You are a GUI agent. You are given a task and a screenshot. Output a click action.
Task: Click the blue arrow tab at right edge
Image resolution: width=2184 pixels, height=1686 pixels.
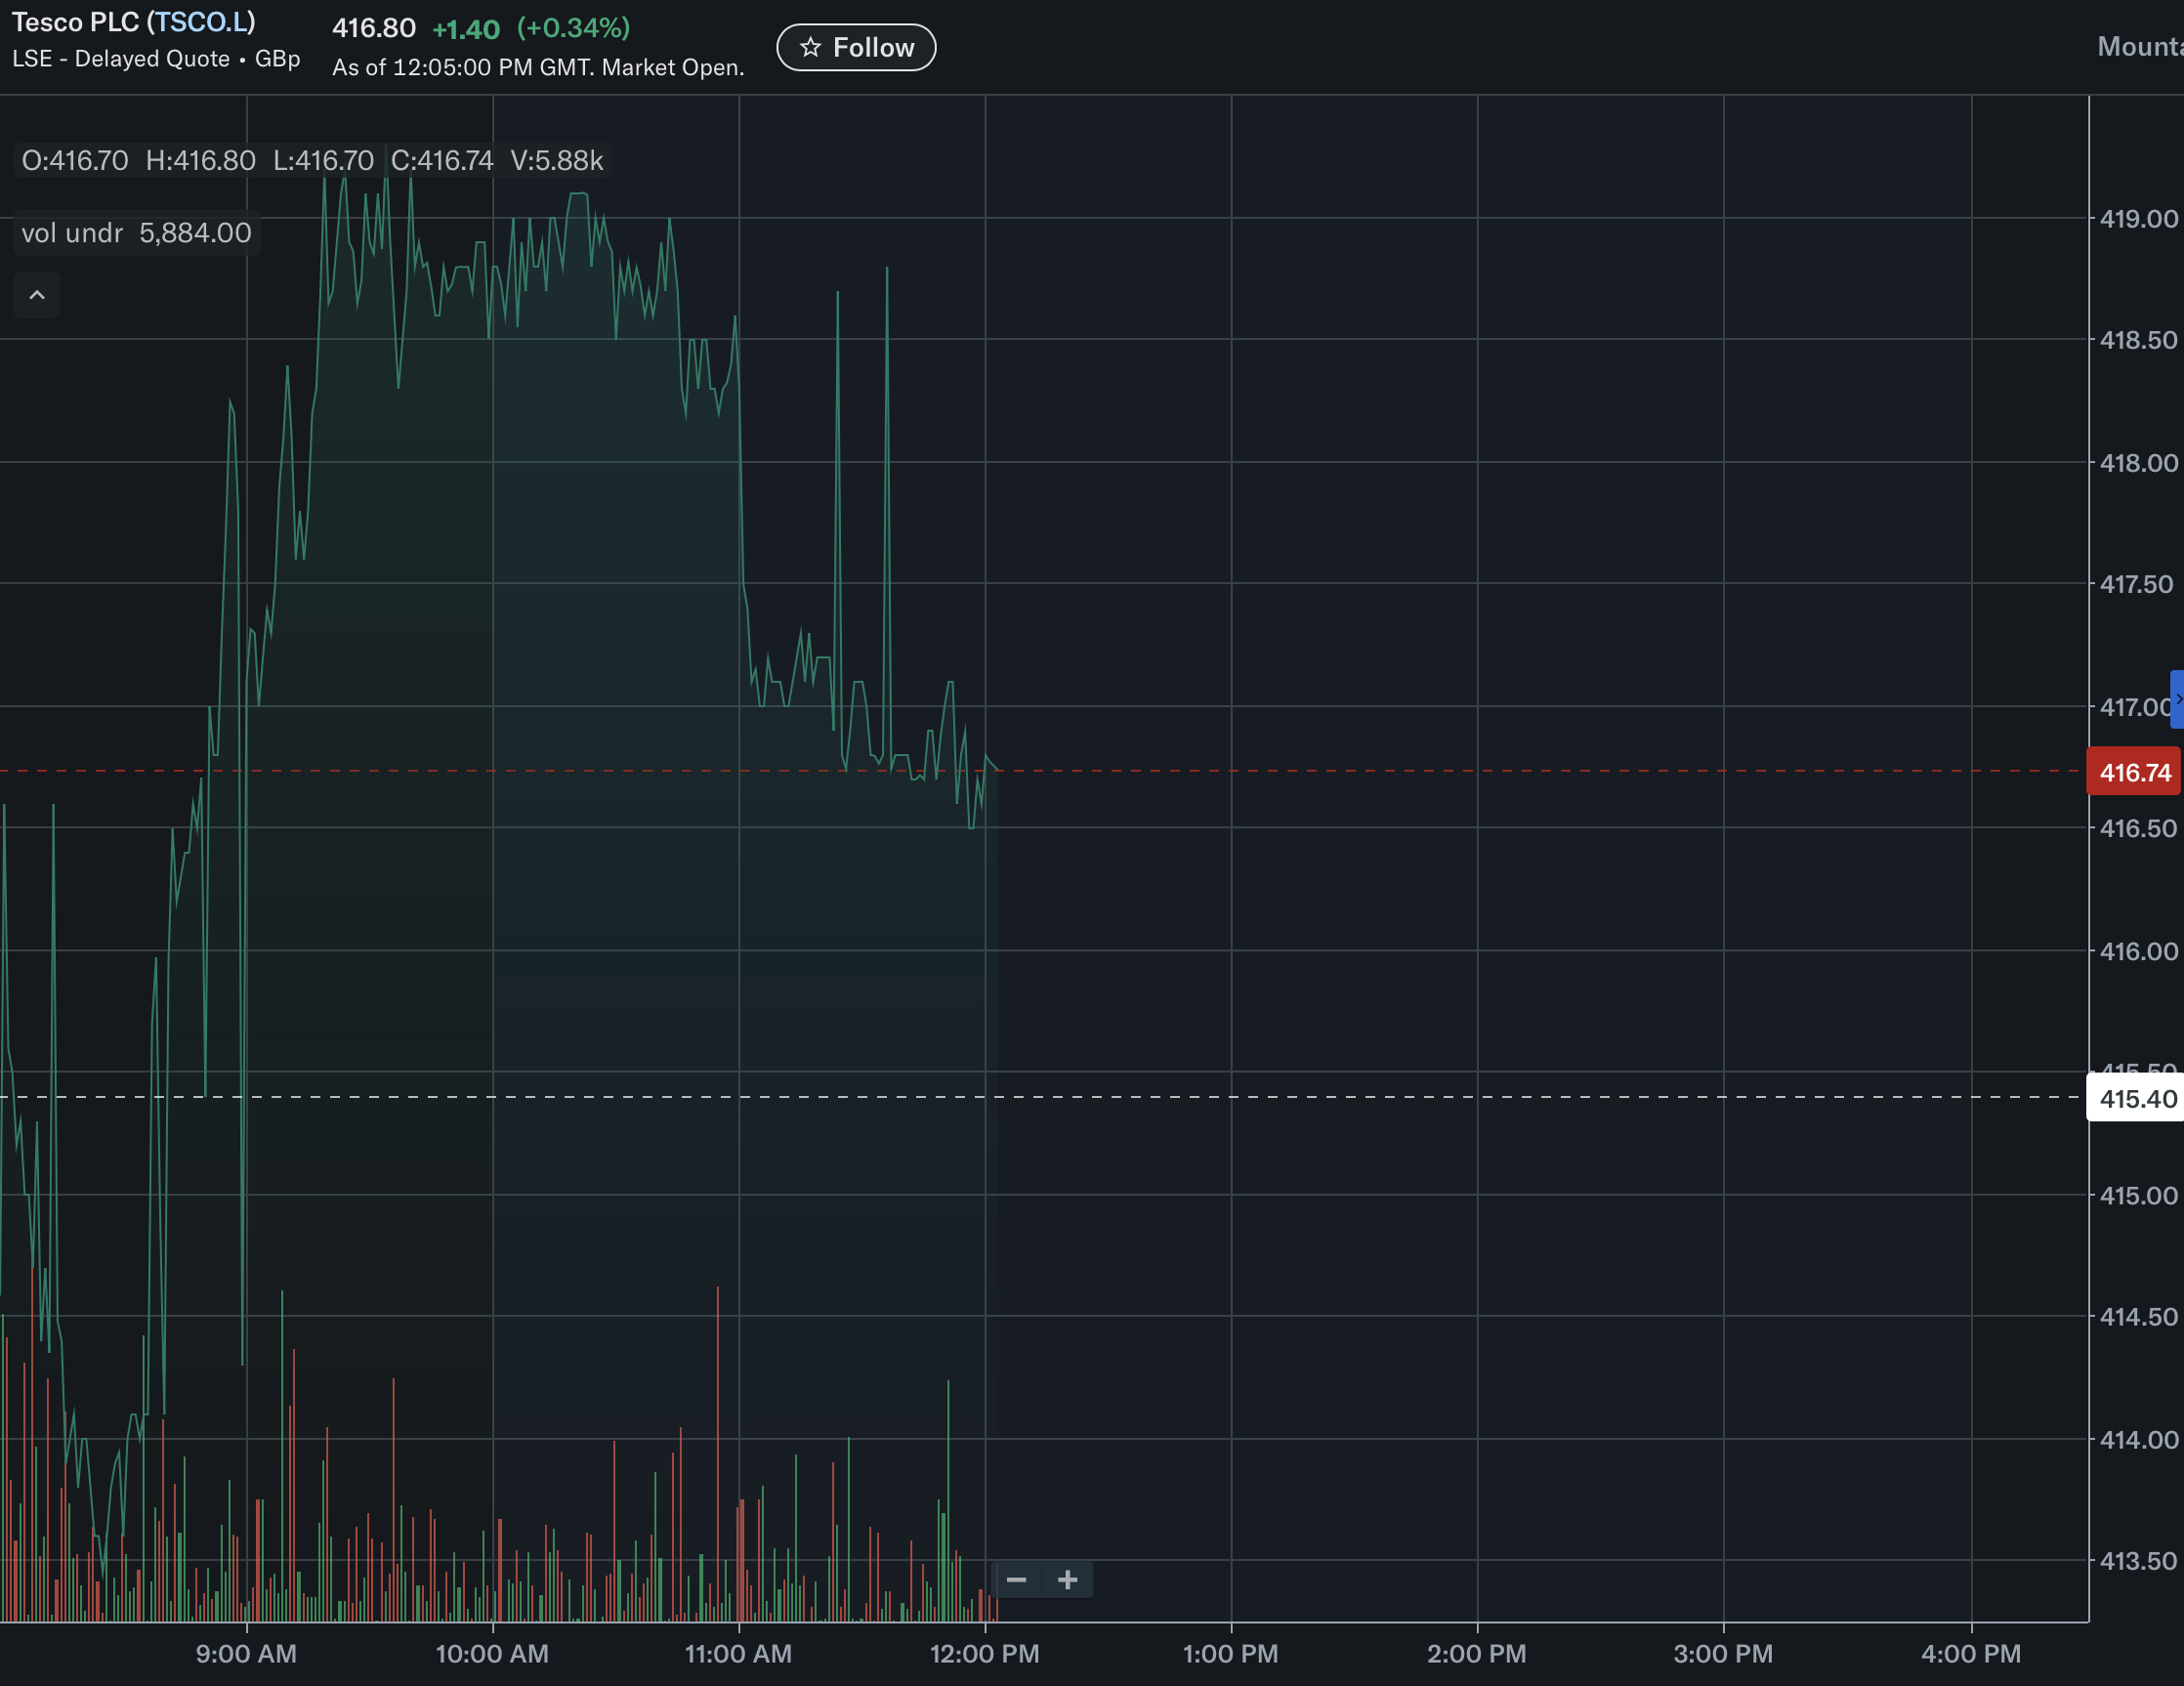(x=2177, y=699)
